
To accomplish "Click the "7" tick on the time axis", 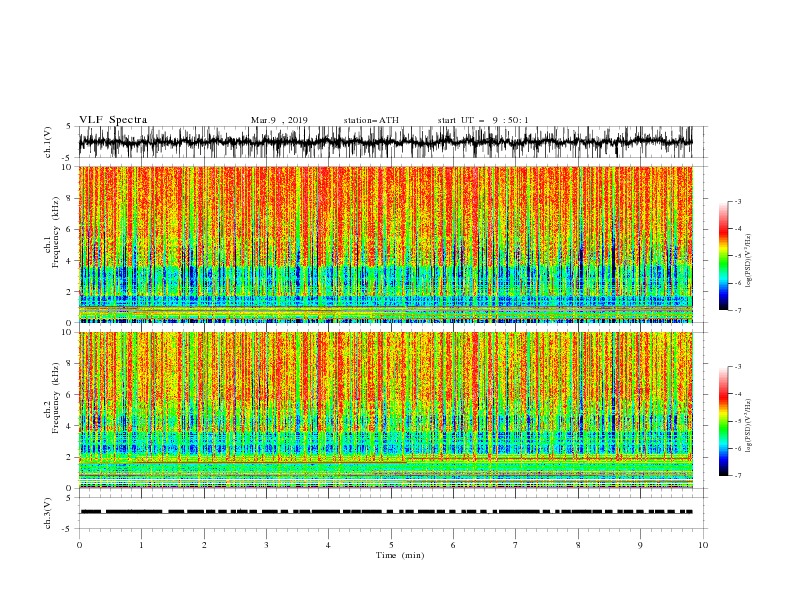I will point(516,545).
